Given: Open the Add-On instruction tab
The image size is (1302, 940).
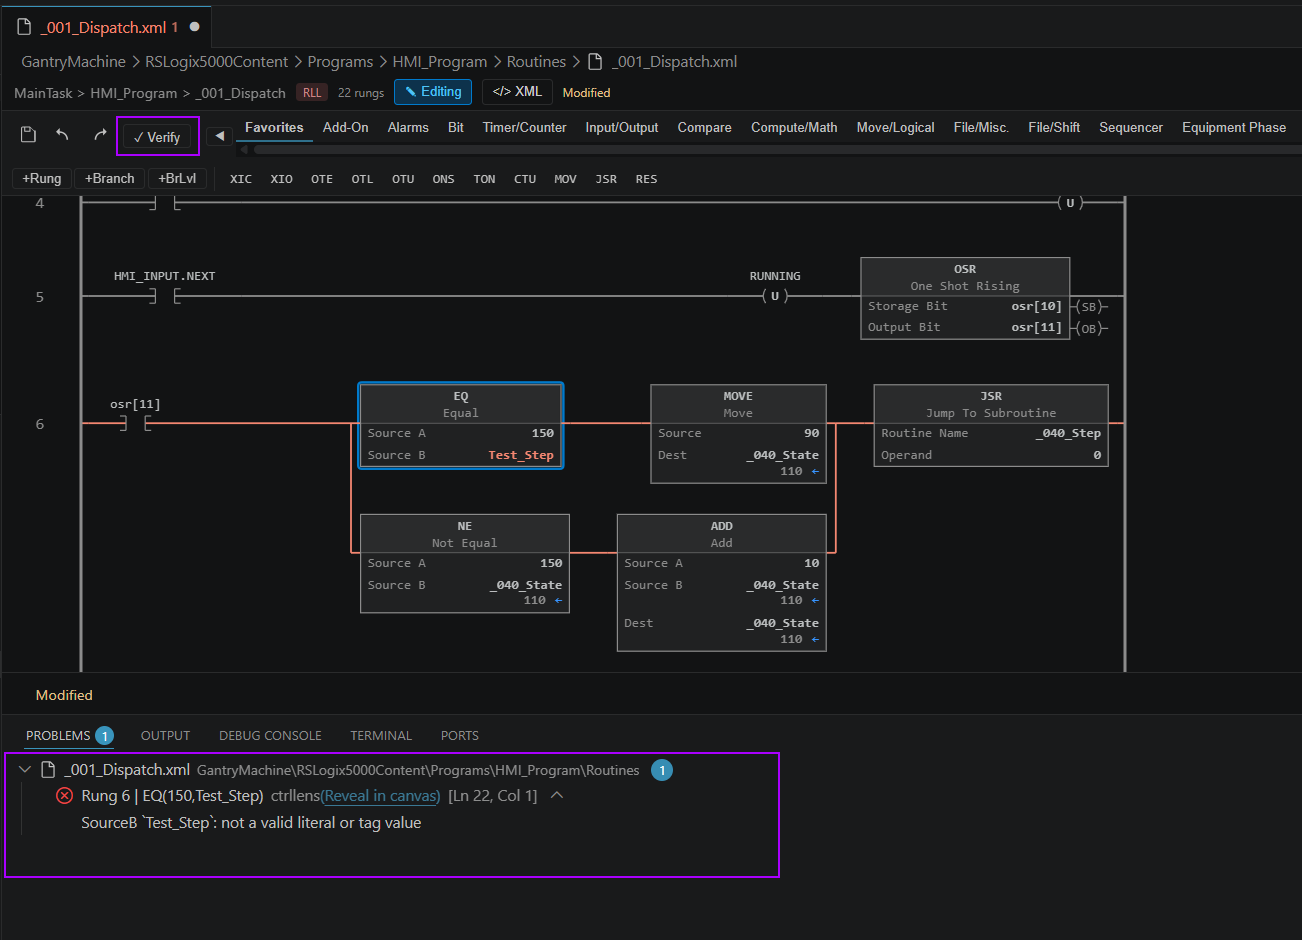Looking at the screenshot, I should pyautogui.click(x=345, y=128).
